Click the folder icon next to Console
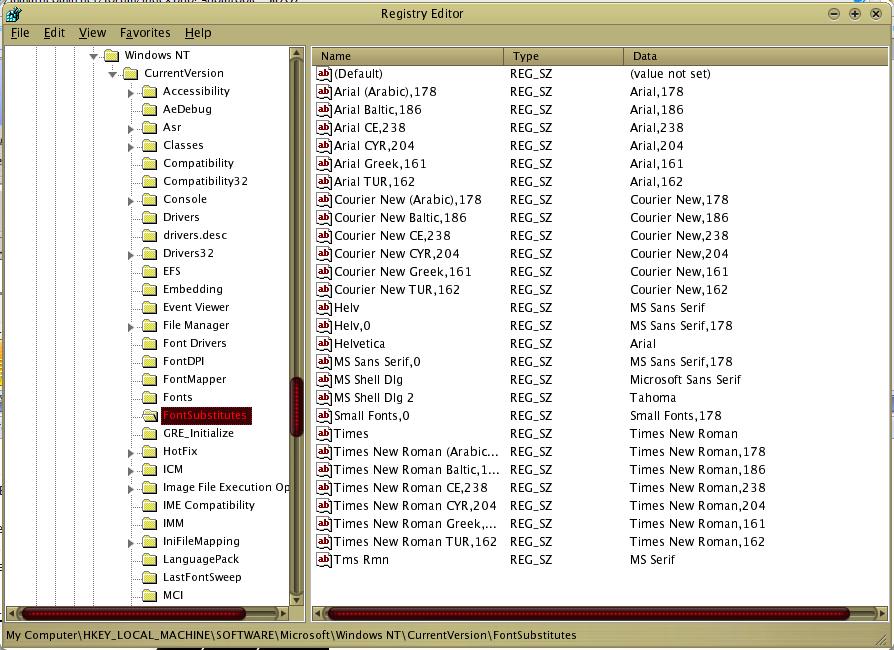 [149, 200]
